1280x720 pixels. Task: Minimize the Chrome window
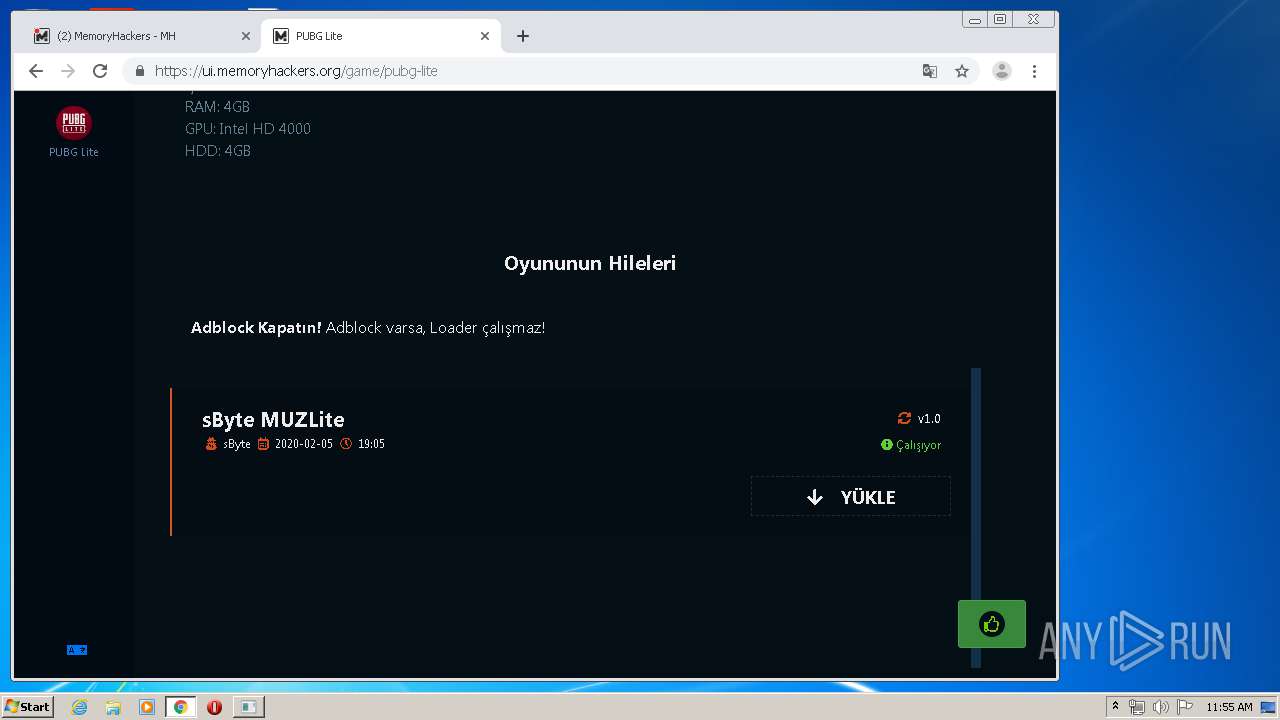pyautogui.click(x=975, y=19)
